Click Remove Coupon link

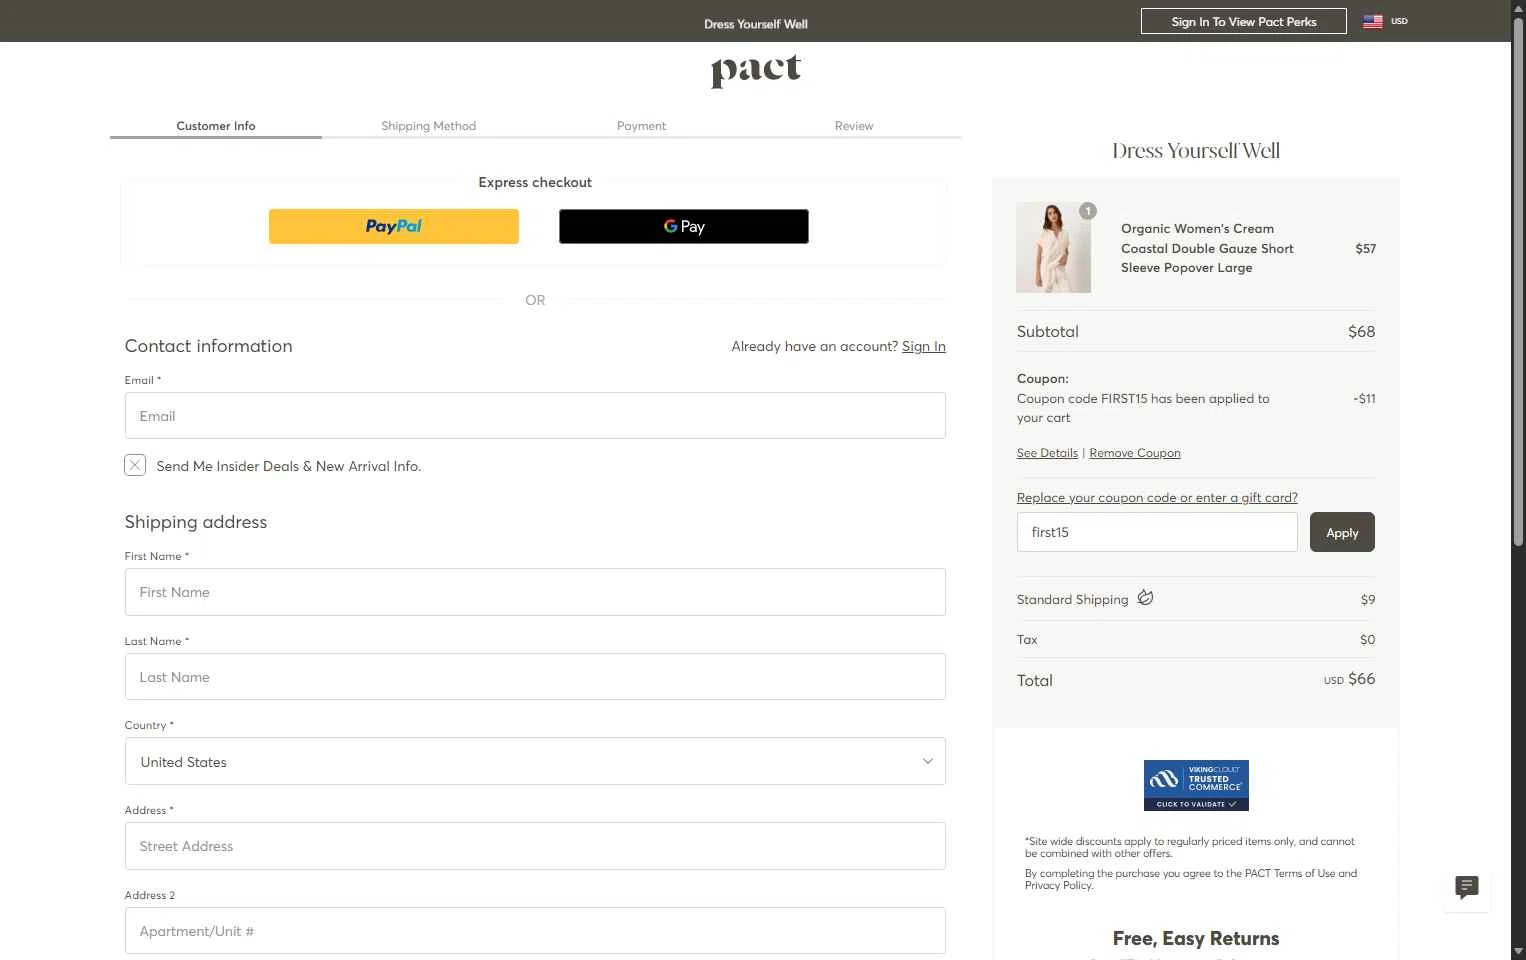coord(1135,453)
